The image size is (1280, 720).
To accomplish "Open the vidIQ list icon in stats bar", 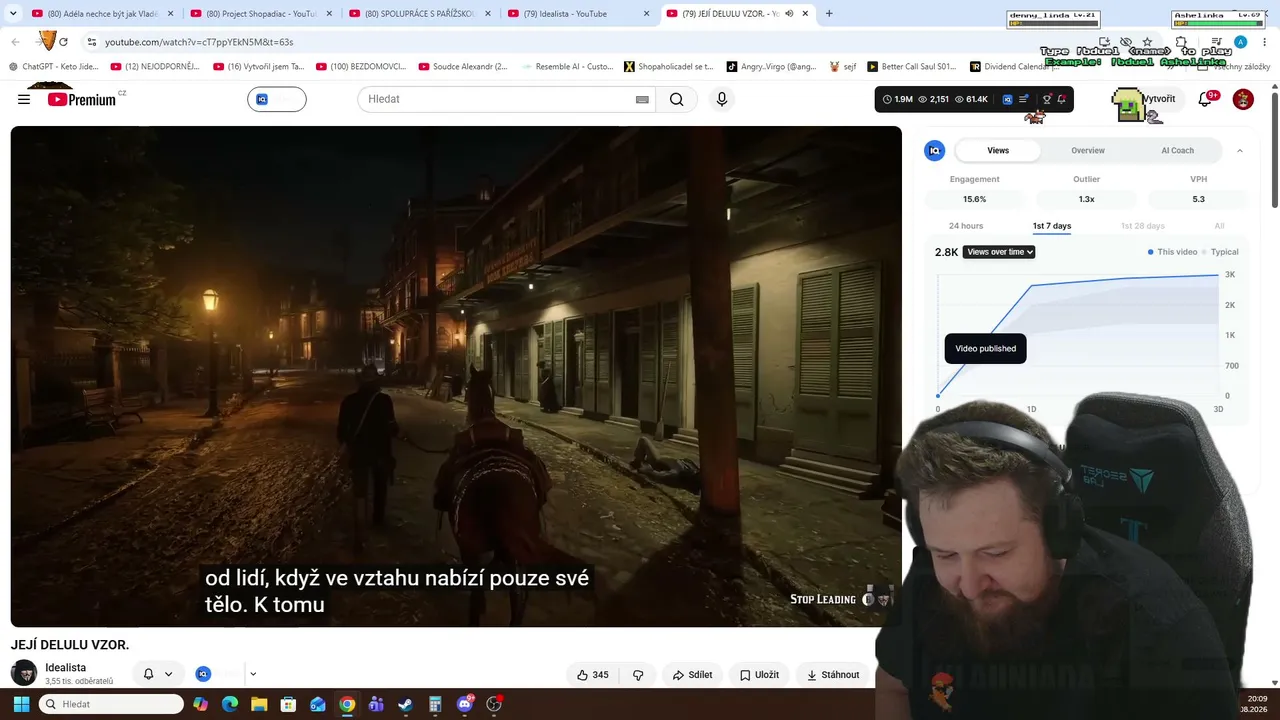I will [1023, 99].
